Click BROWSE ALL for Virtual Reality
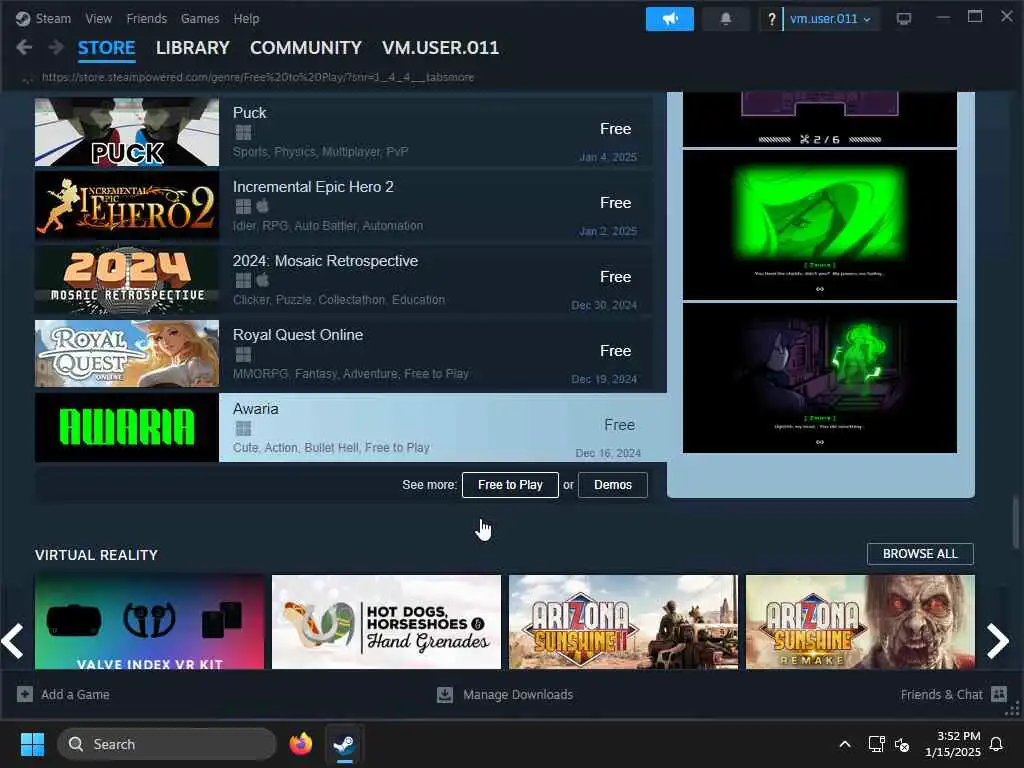This screenshot has height=768, width=1024. [x=920, y=554]
